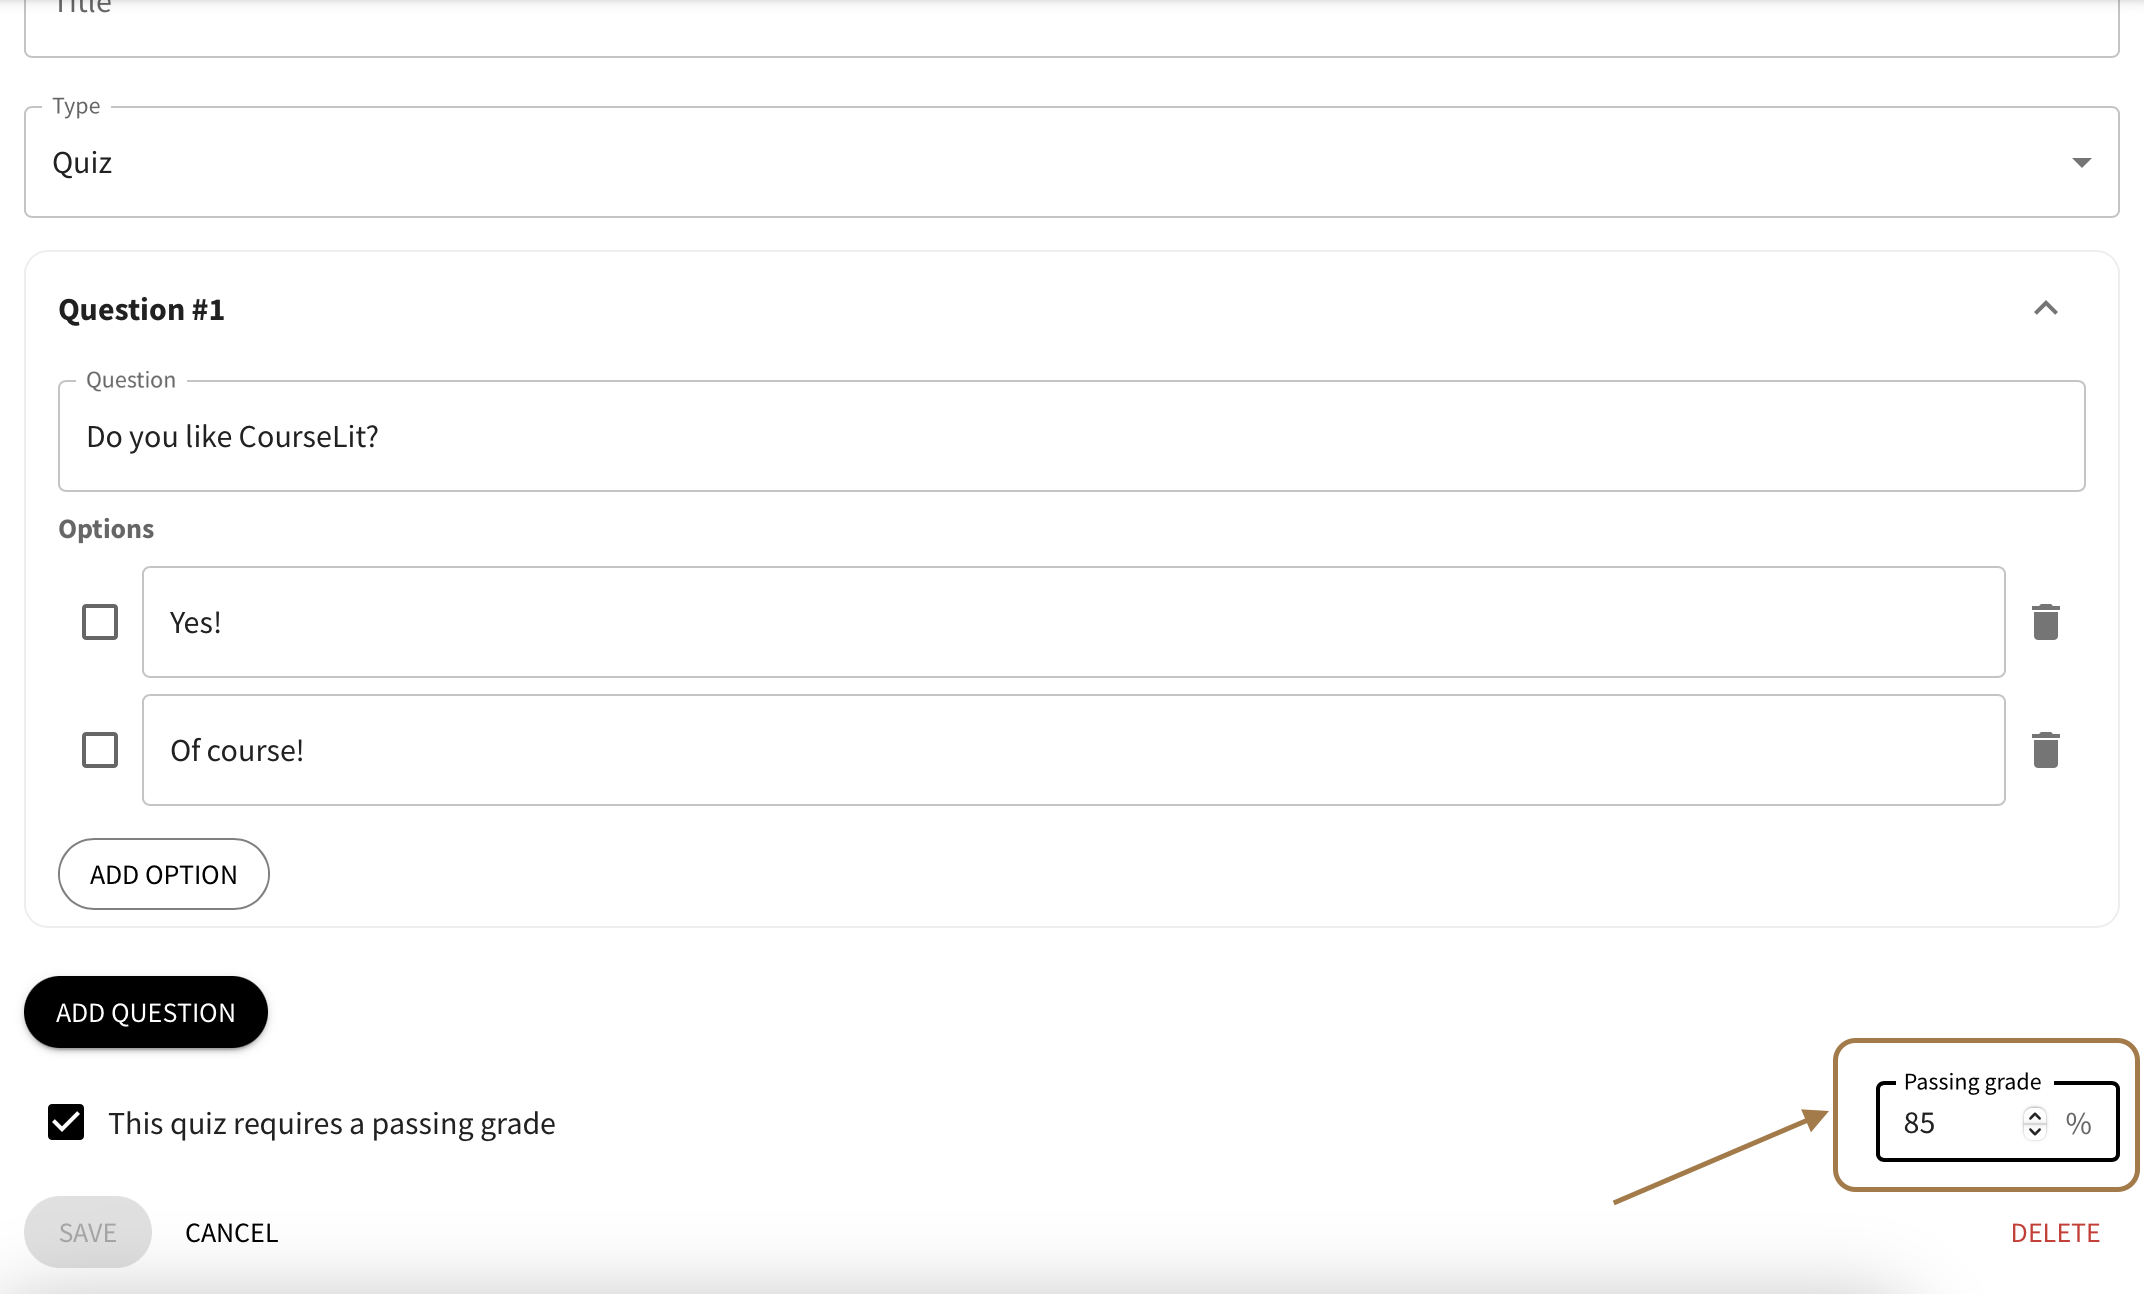Open the Type dropdown arrow
This screenshot has height=1294, width=2144.
2081,163
